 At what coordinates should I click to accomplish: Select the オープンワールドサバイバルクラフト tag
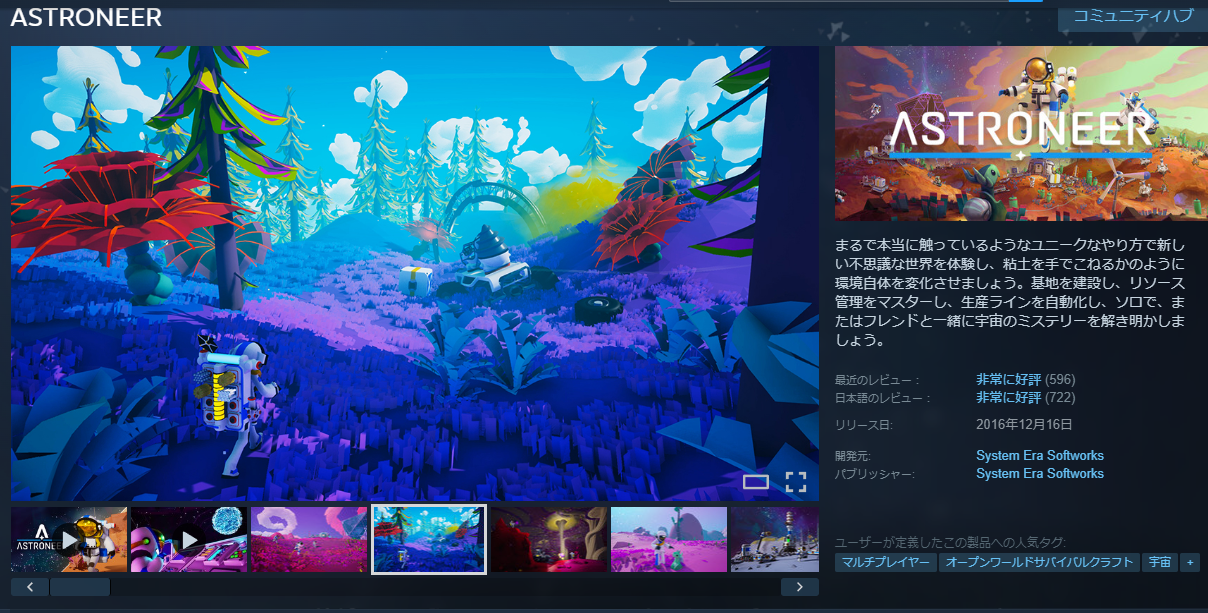(x=1040, y=563)
